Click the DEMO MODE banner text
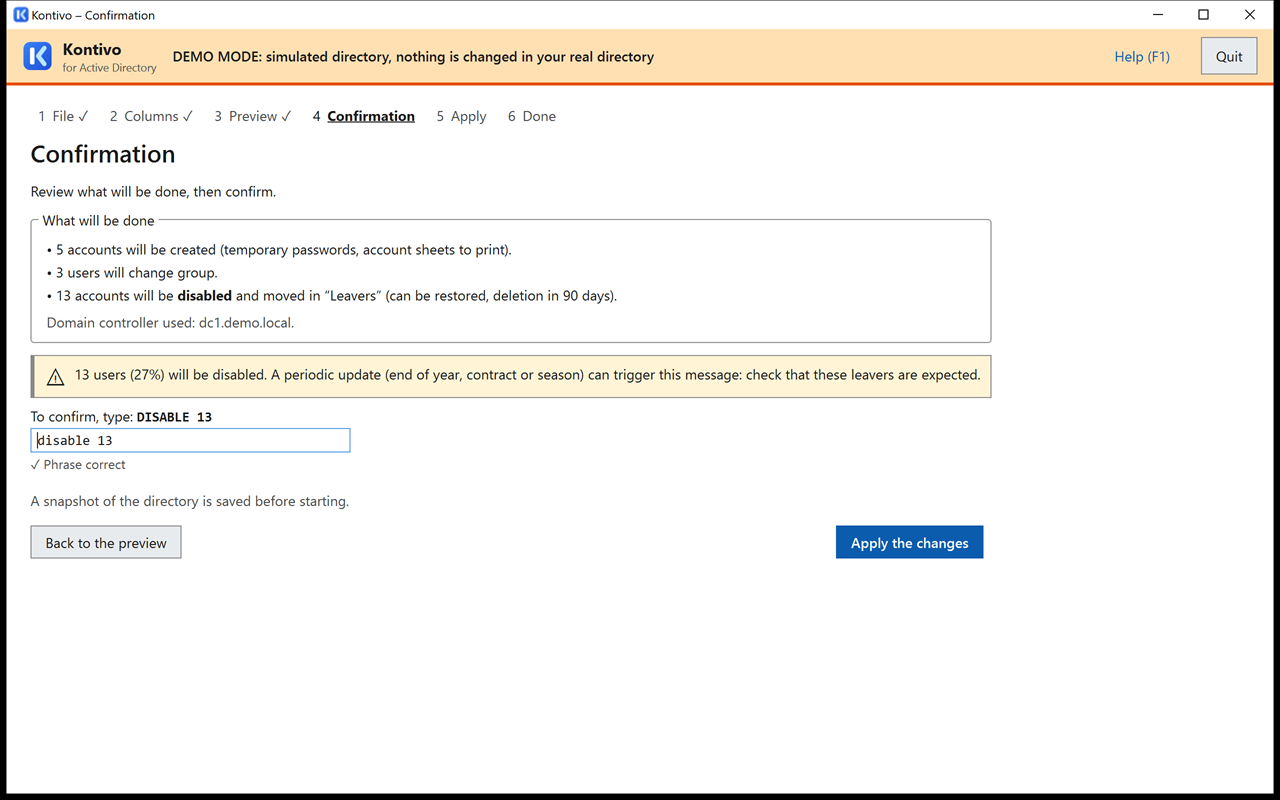Image resolution: width=1280 pixels, height=800 pixels. [x=413, y=57]
